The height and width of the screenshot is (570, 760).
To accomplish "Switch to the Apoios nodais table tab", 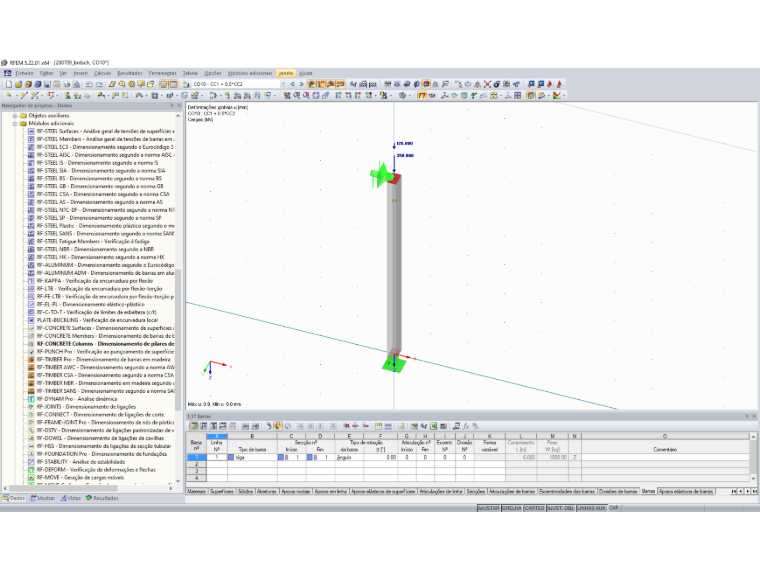I will pos(296,491).
